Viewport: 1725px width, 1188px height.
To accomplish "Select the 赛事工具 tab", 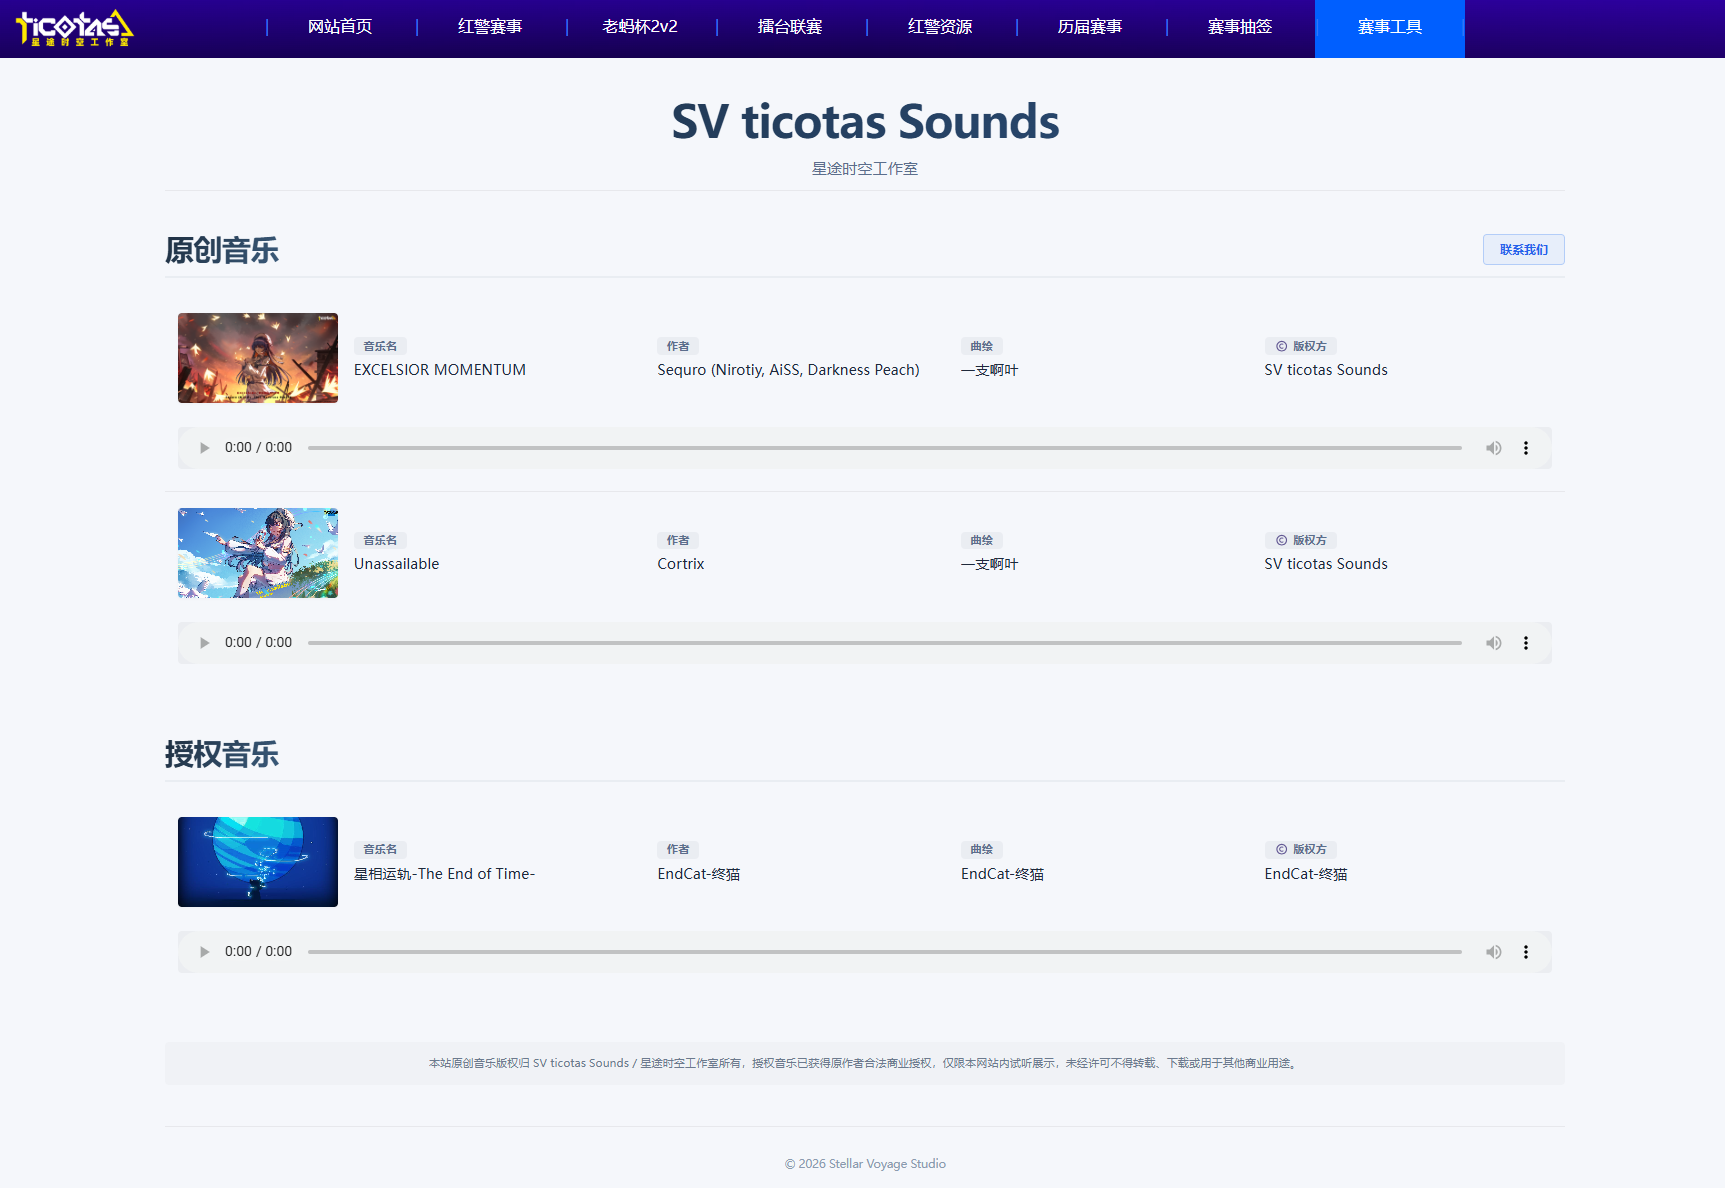I will pyautogui.click(x=1389, y=28).
